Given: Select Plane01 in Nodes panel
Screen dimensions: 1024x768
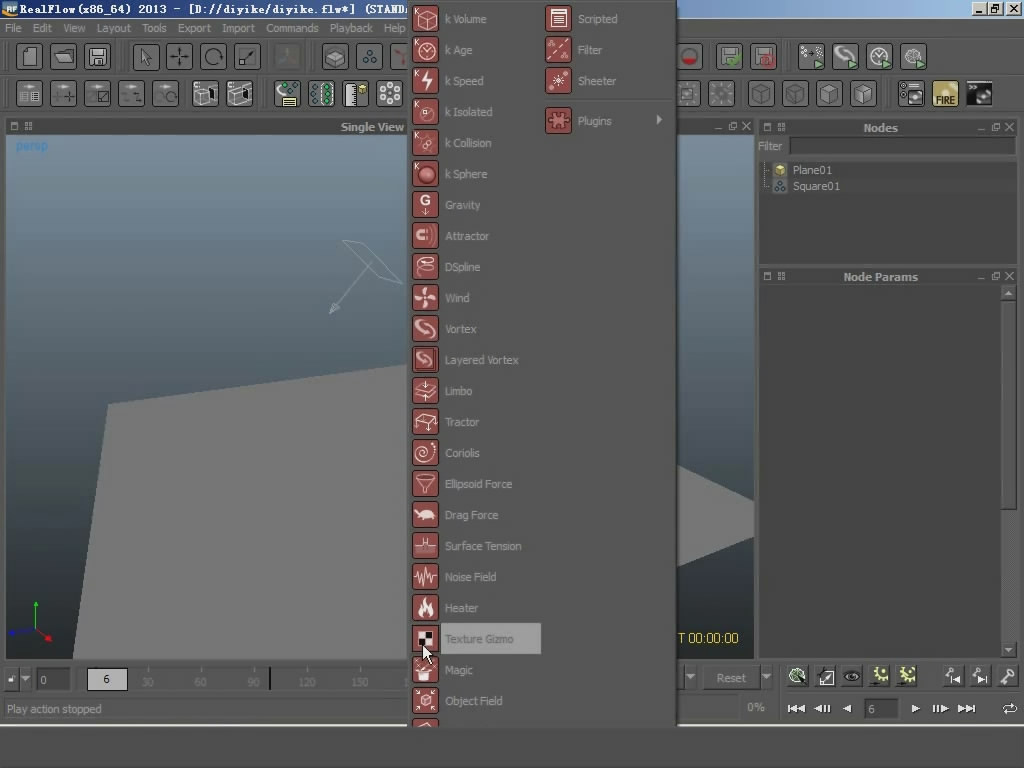Looking at the screenshot, I should pyautogui.click(x=812, y=170).
